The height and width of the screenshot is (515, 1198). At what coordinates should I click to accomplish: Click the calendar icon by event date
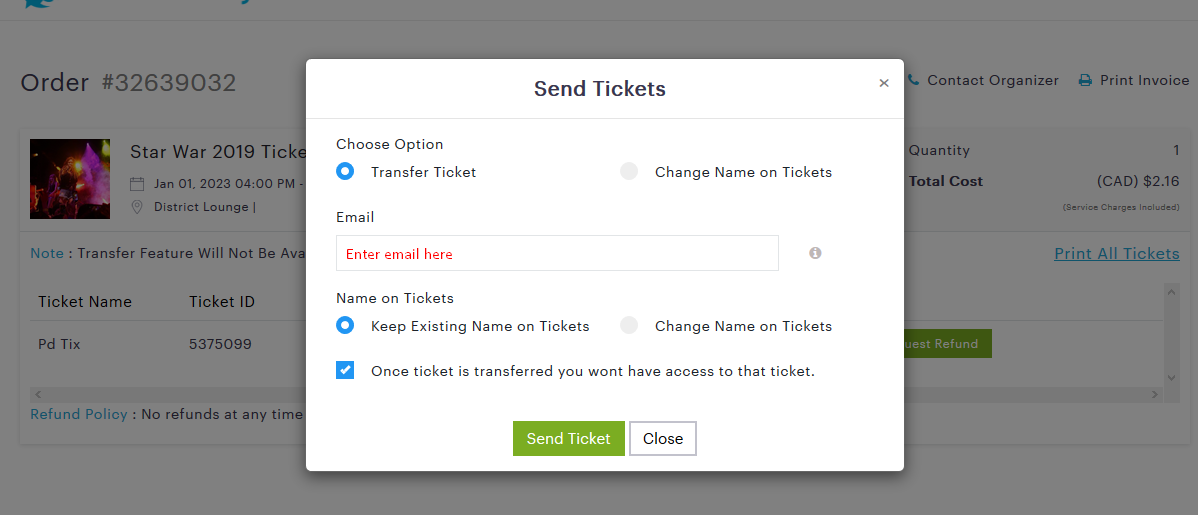pos(137,184)
